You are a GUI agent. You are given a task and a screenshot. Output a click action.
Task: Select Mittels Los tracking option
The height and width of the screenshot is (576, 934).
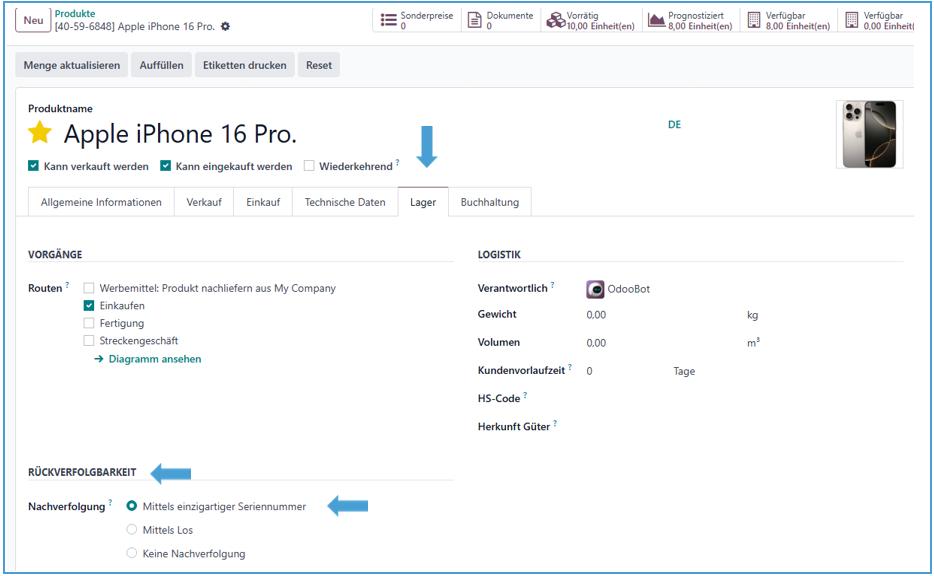132,530
